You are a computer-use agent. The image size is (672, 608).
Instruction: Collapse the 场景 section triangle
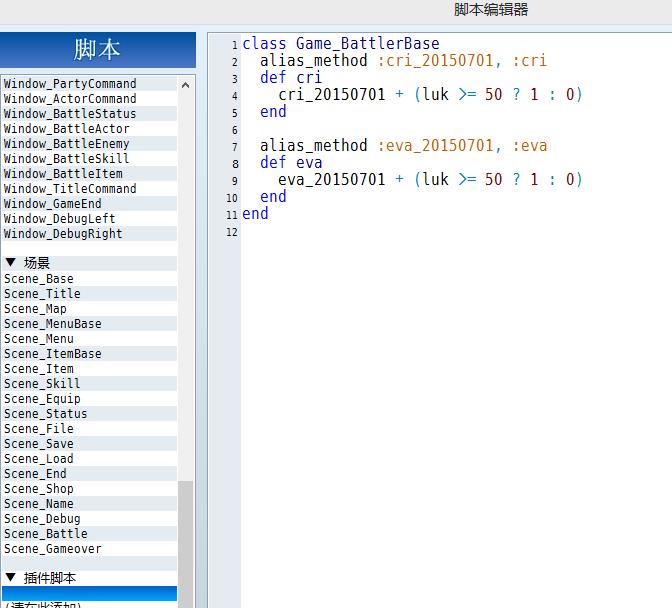11,262
